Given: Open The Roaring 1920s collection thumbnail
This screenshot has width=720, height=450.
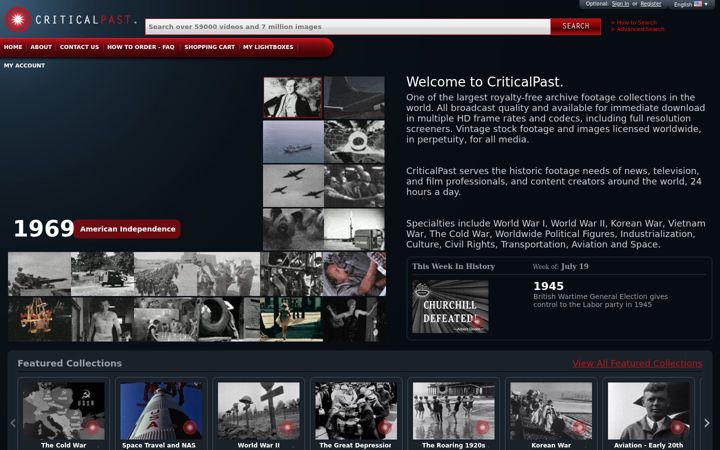Looking at the screenshot, I should coord(454,411).
